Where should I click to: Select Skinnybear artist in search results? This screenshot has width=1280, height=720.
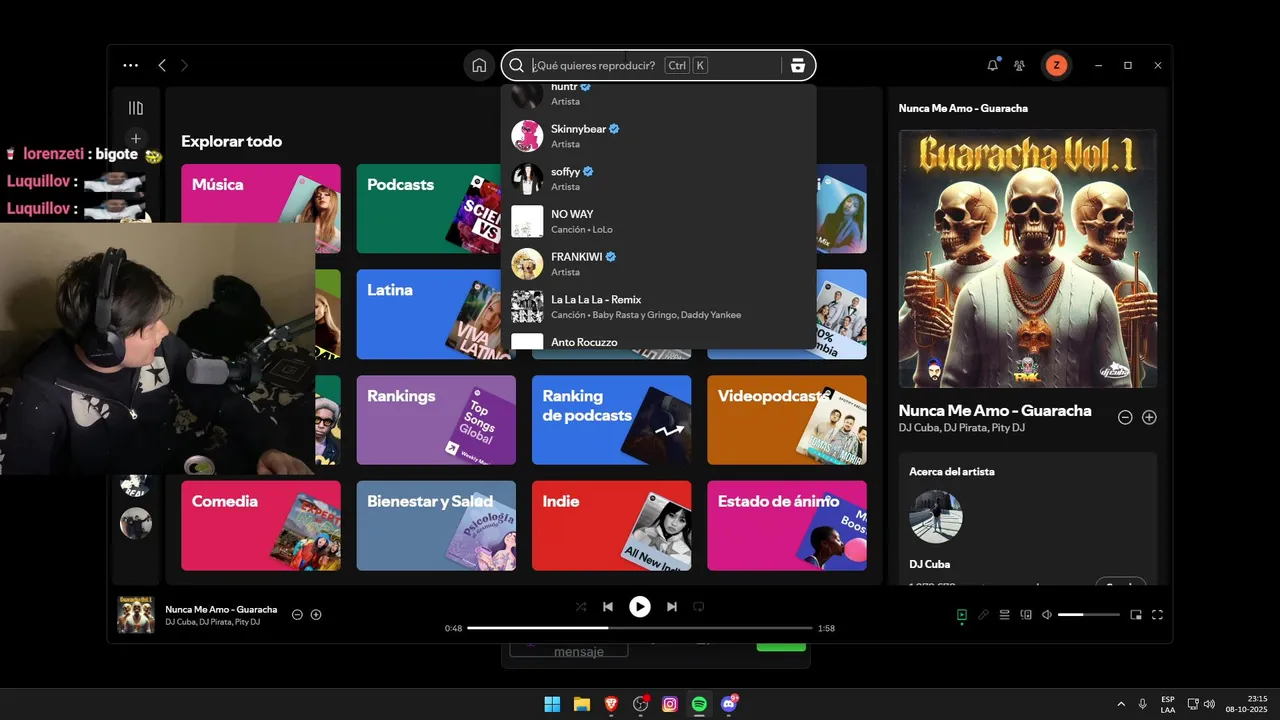click(x=659, y=136)
